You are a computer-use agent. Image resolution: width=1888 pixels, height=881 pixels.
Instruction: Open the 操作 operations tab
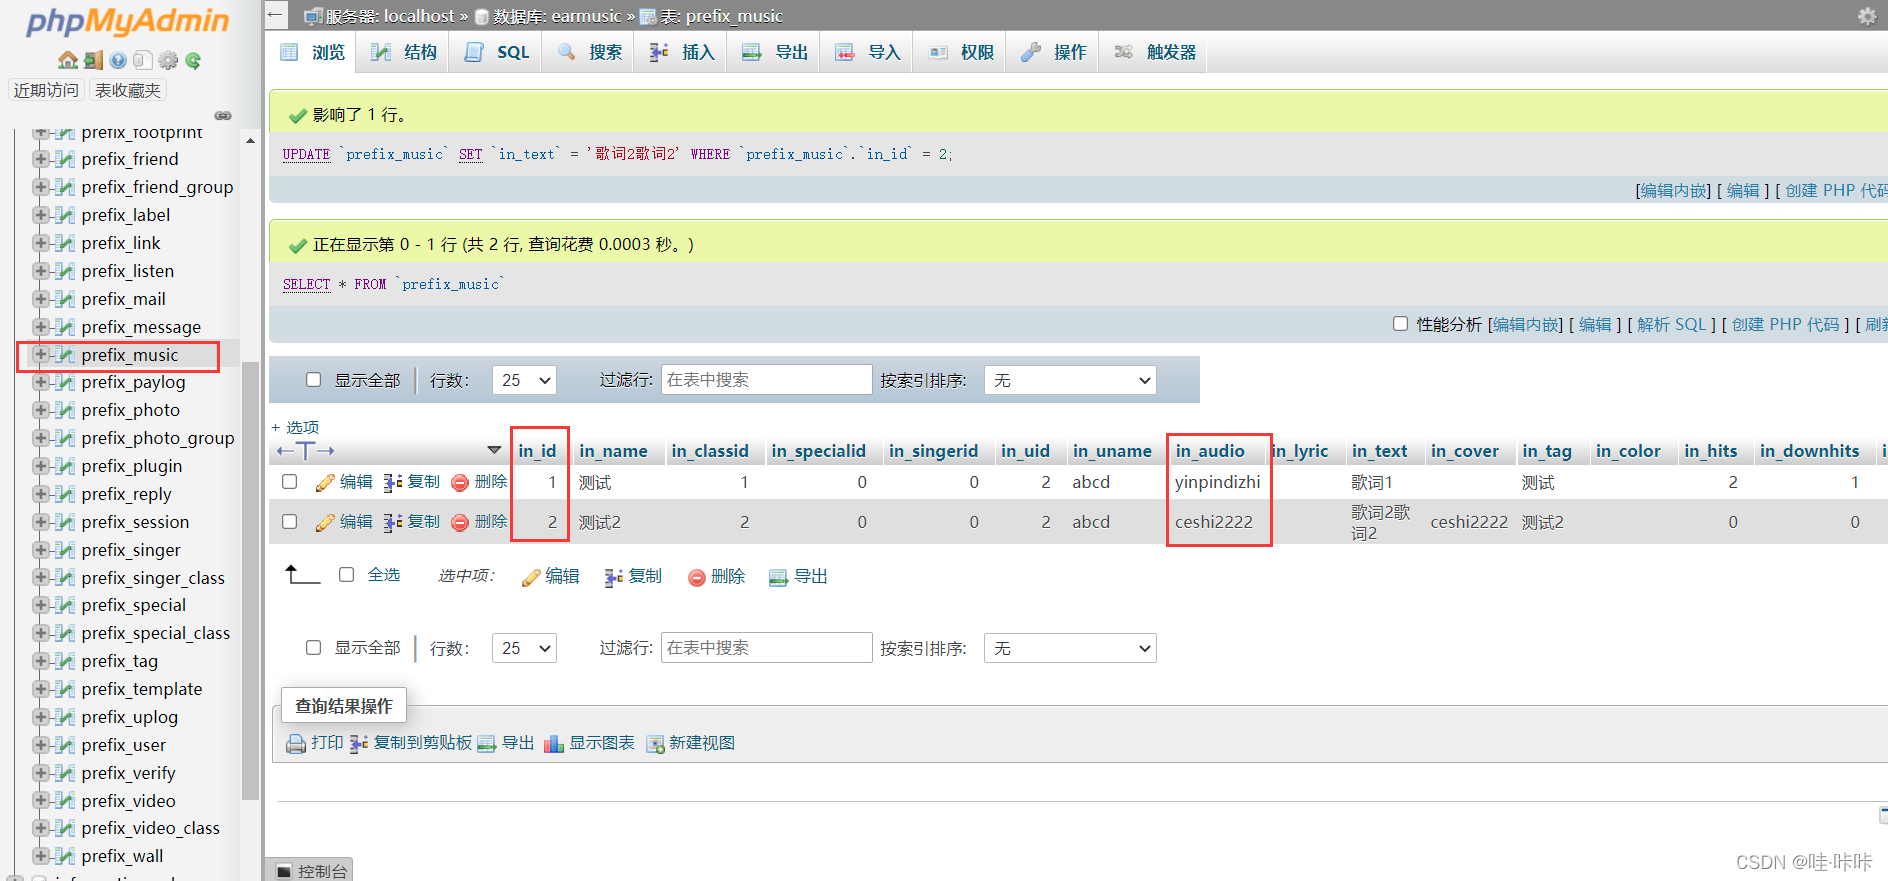coord(1054,52)
